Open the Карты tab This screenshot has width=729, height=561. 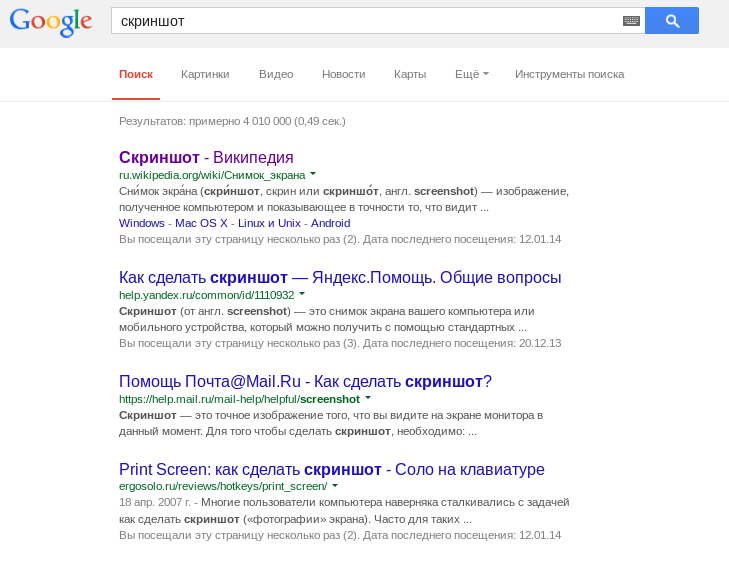pos(410,74)
